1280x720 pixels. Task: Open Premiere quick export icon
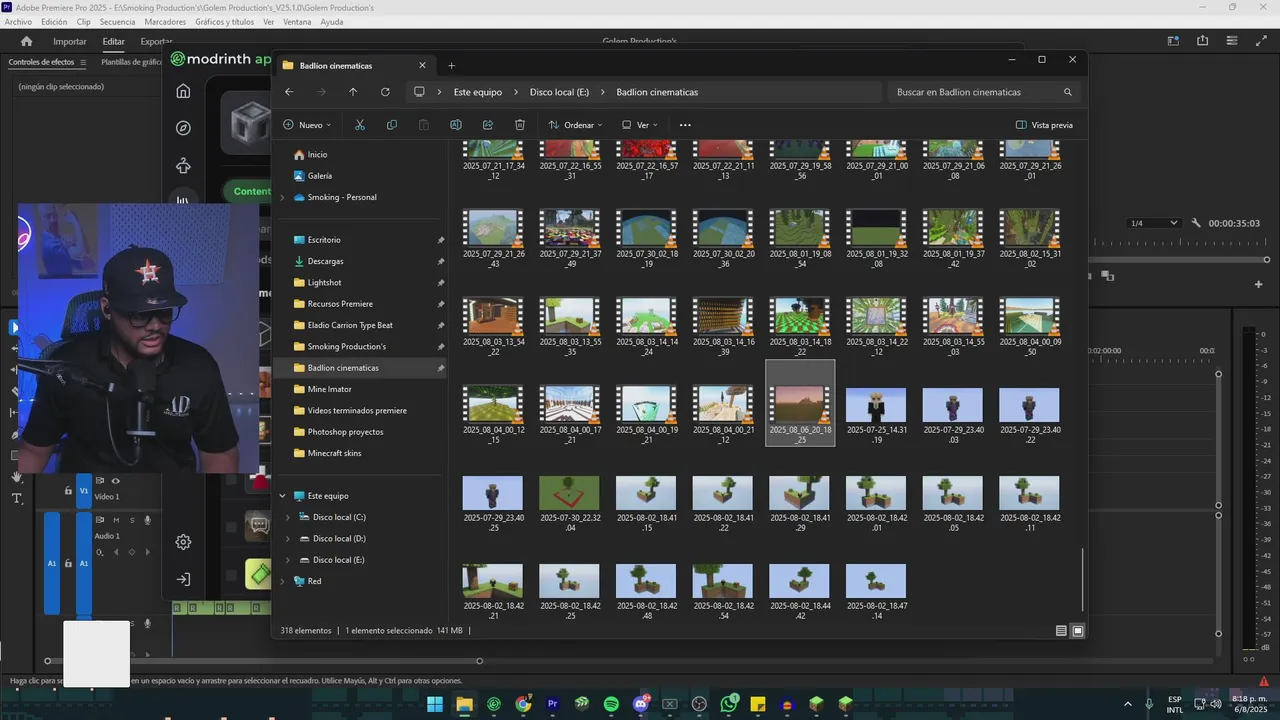[x=1203, y=41]
